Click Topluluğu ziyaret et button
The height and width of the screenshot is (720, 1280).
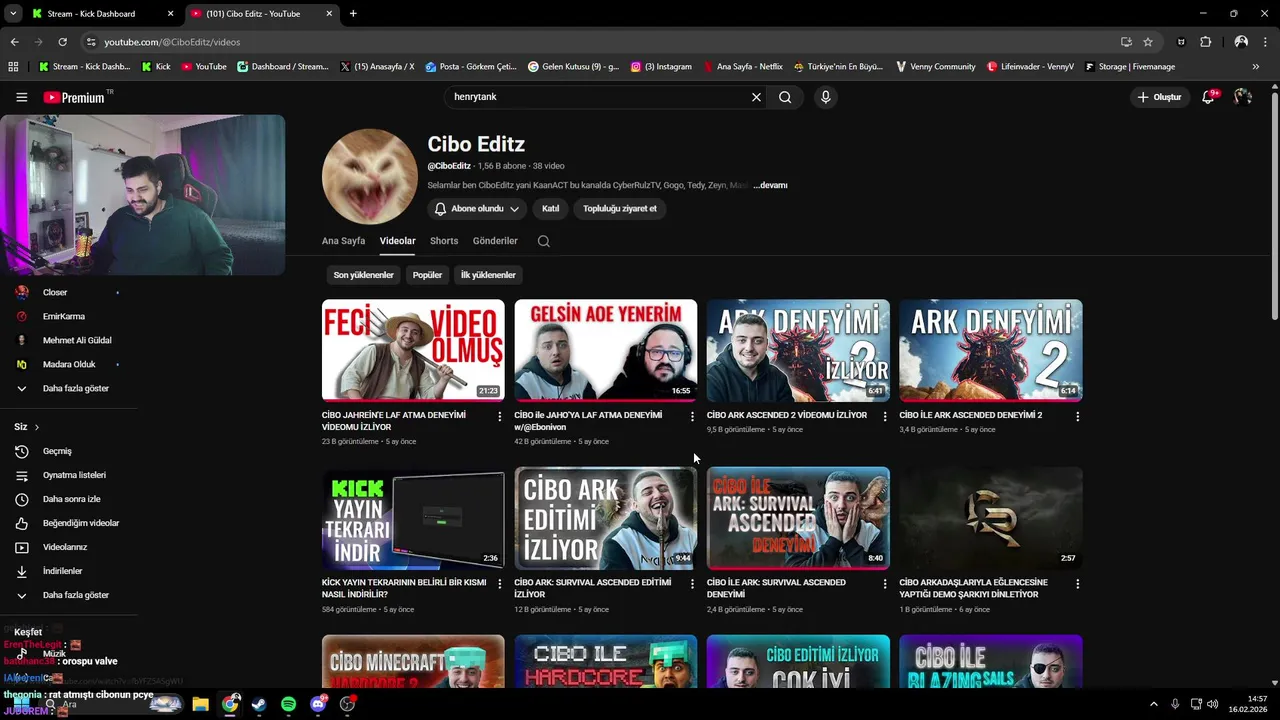click(620, 209)
